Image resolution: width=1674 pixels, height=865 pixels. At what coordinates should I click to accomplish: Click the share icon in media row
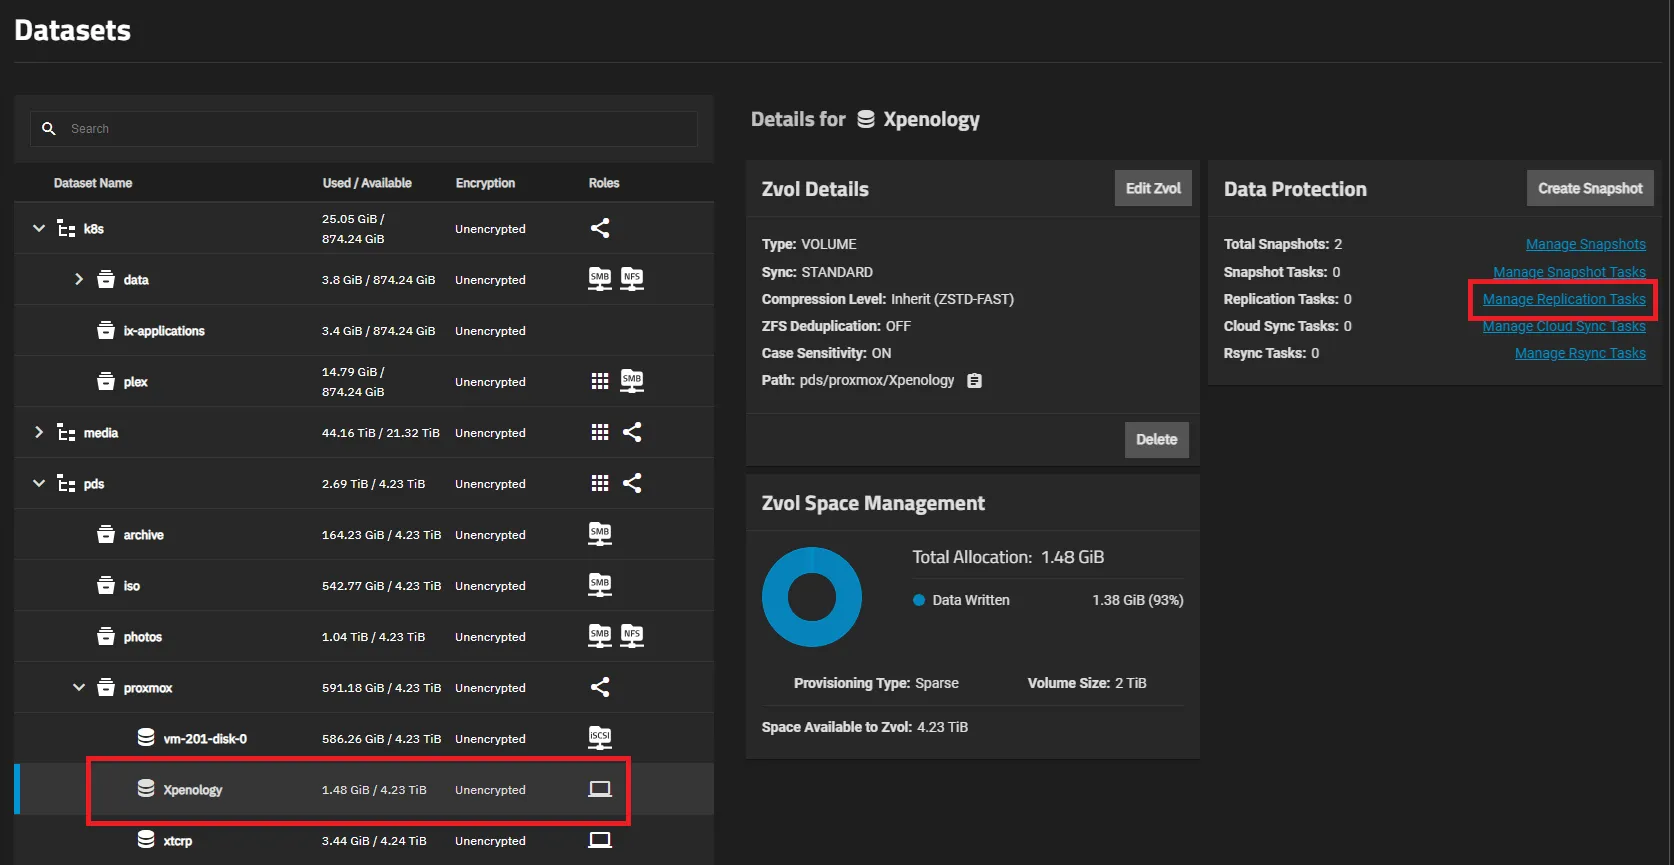(x=632, y=432)
